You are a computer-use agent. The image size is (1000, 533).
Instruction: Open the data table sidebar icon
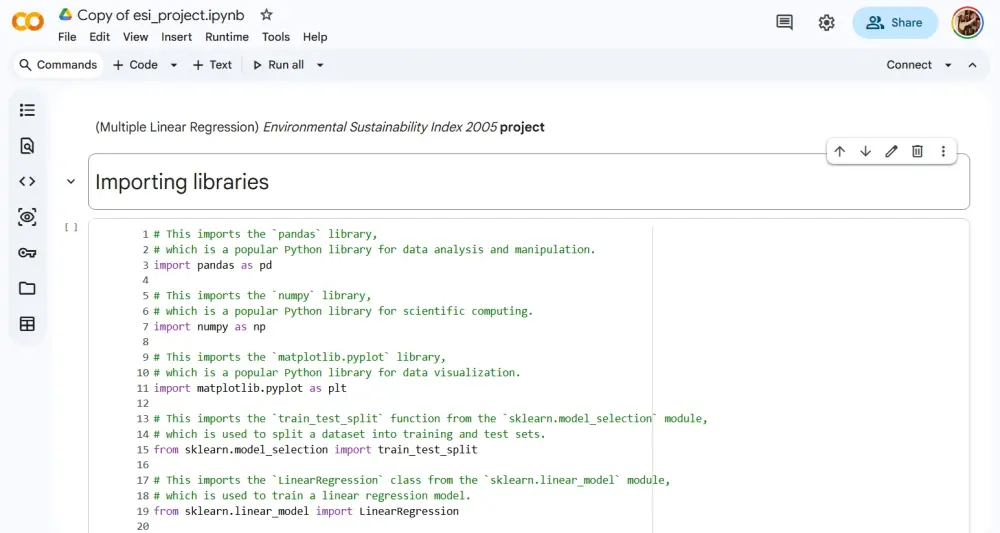click(27, 324)
